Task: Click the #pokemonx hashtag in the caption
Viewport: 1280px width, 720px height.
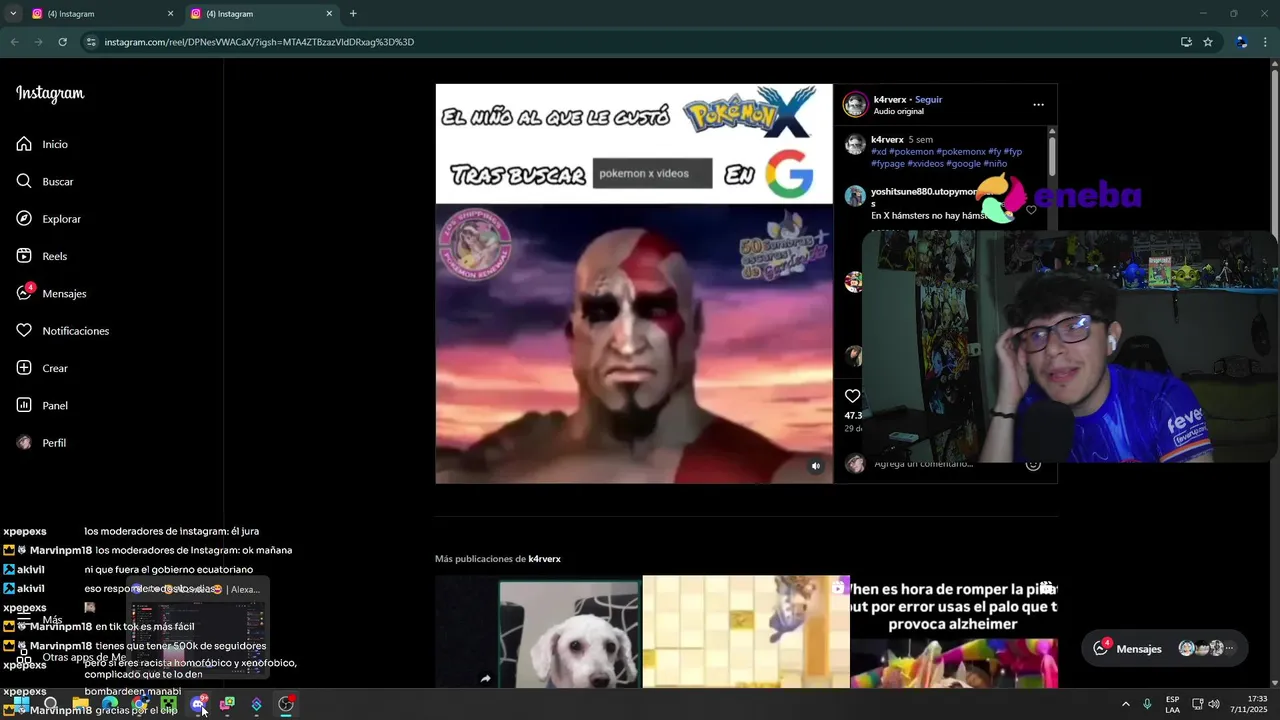Action: click(960, 152)
